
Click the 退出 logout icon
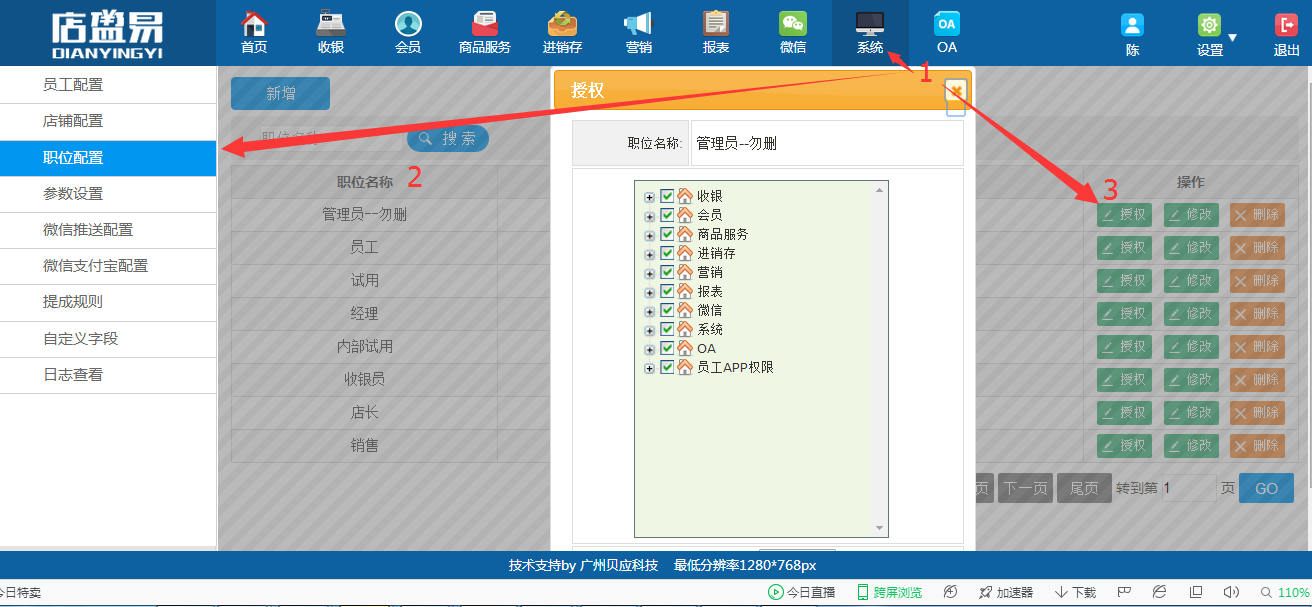click(x=1286, y=25)
